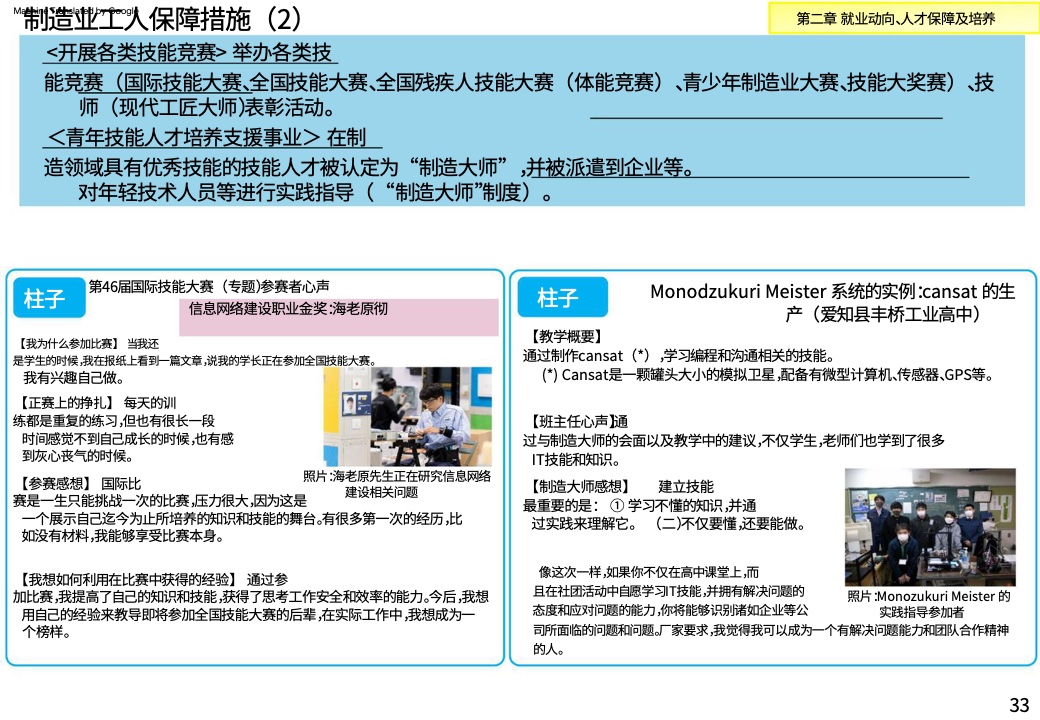Screen dimensions: 1040x720
Task: Click the page number 33
Action: (1019, 705)
